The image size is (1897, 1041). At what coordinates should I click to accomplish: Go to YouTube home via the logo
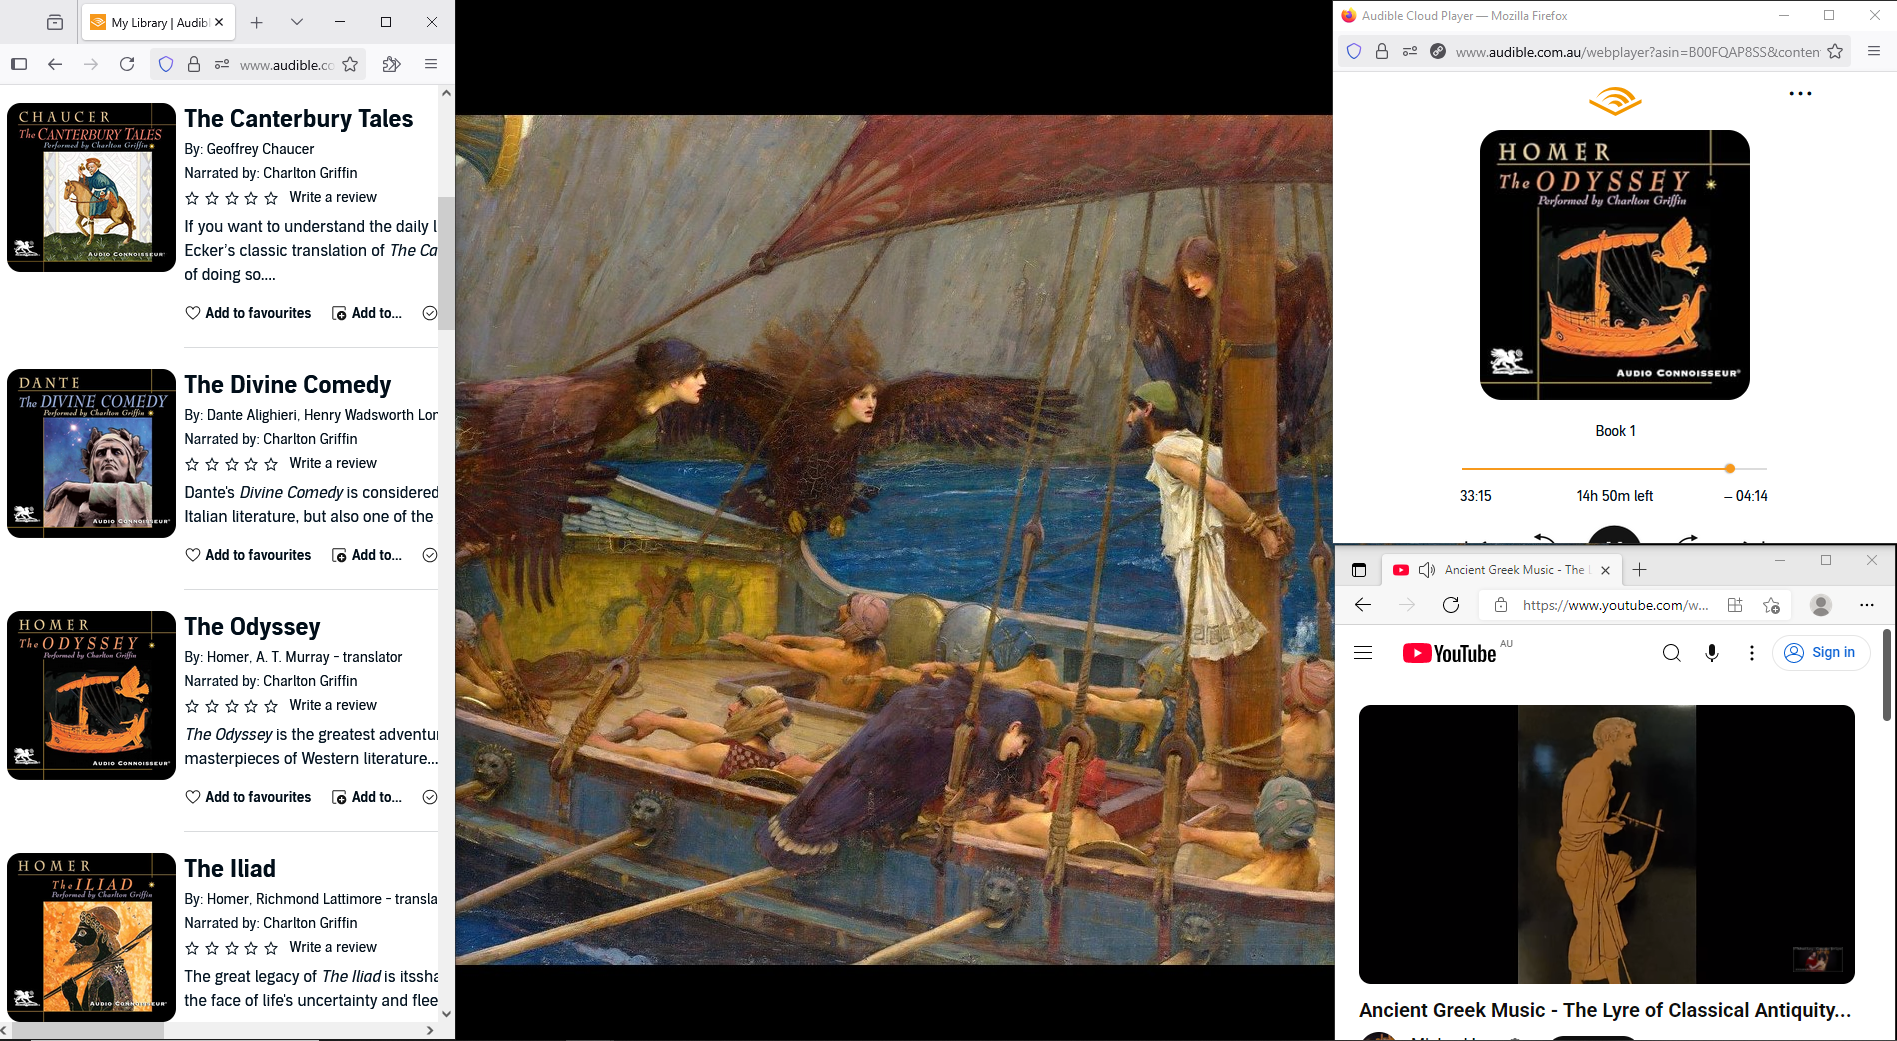(1449, 653)
